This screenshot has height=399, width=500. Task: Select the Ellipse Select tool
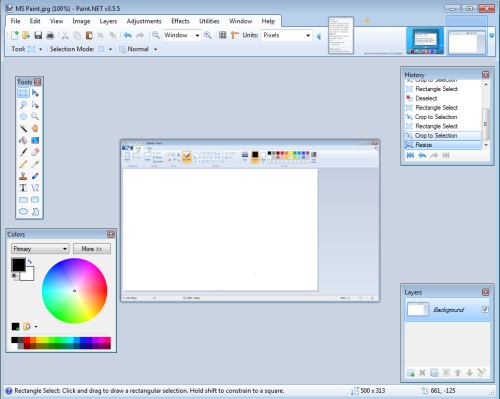(x=23, y=116)
